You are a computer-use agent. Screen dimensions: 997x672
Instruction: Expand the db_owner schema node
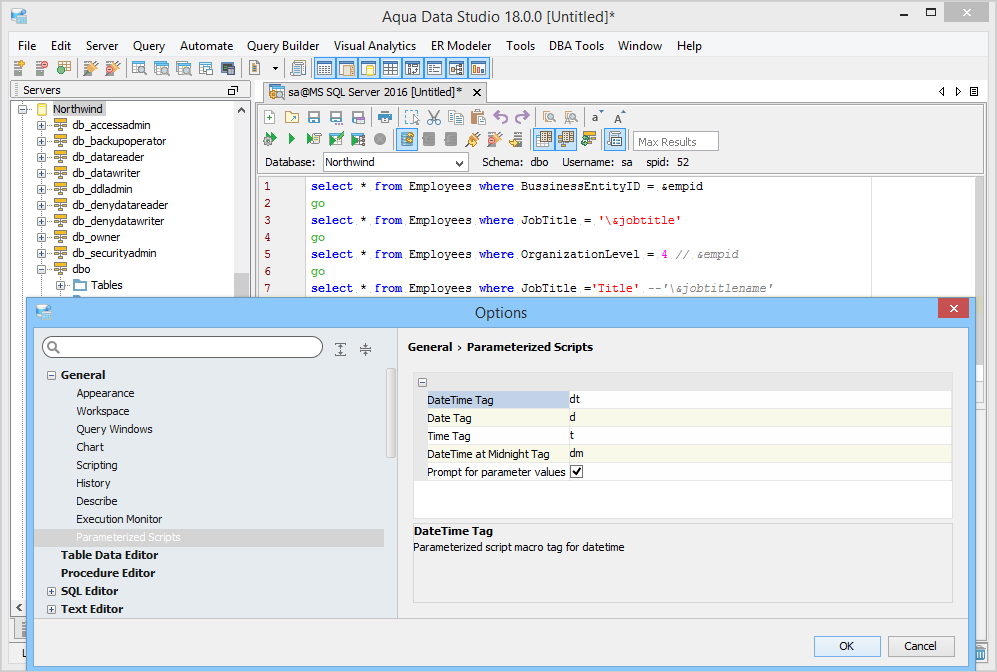(41, 237)
